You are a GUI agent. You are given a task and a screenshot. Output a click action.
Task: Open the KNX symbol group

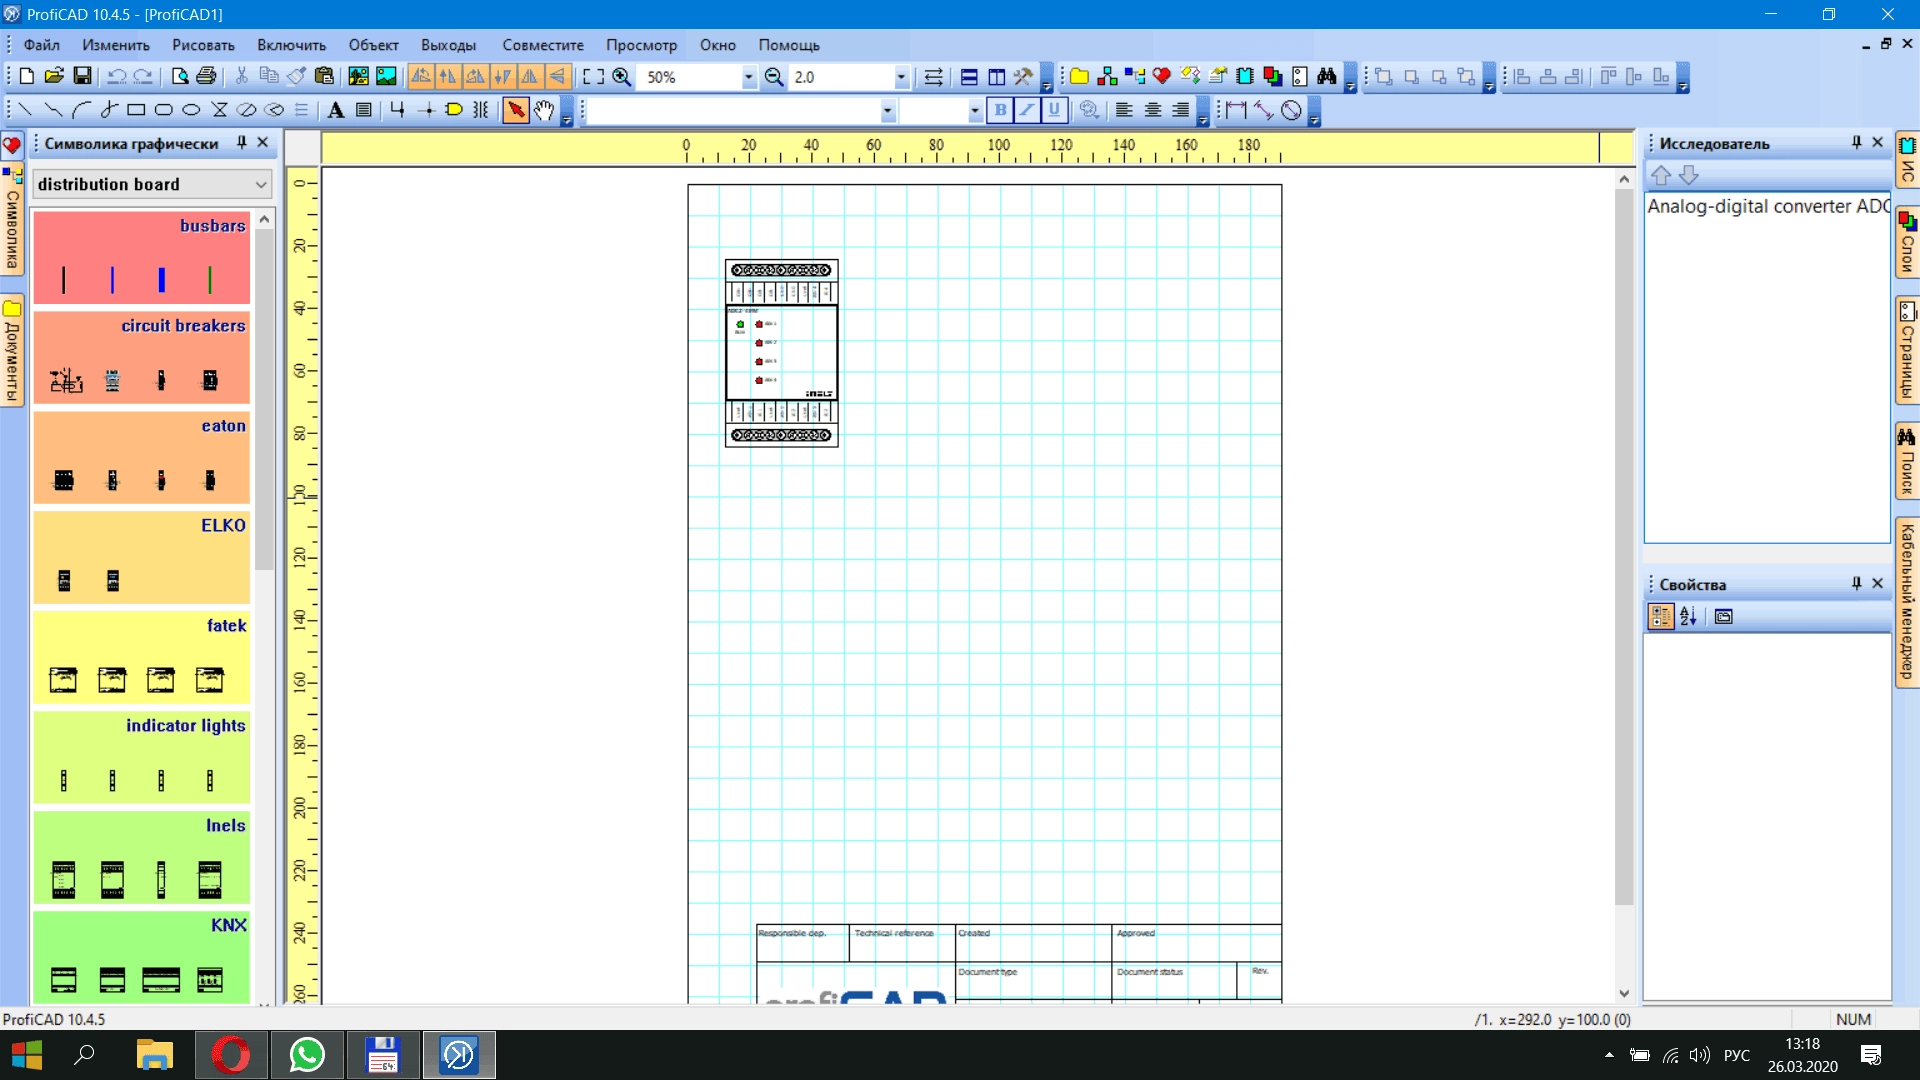pyautogui.click(x=141, y=957)
